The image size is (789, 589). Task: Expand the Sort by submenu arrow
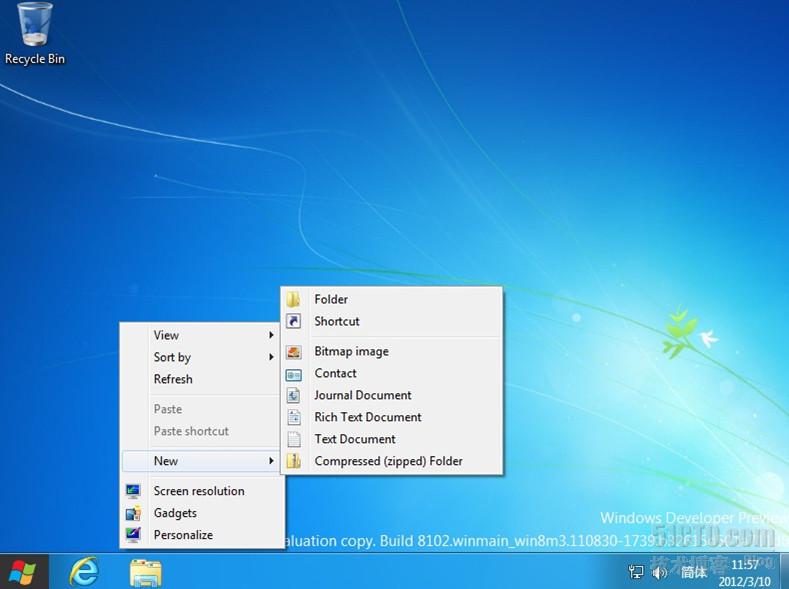coord(271,357)
